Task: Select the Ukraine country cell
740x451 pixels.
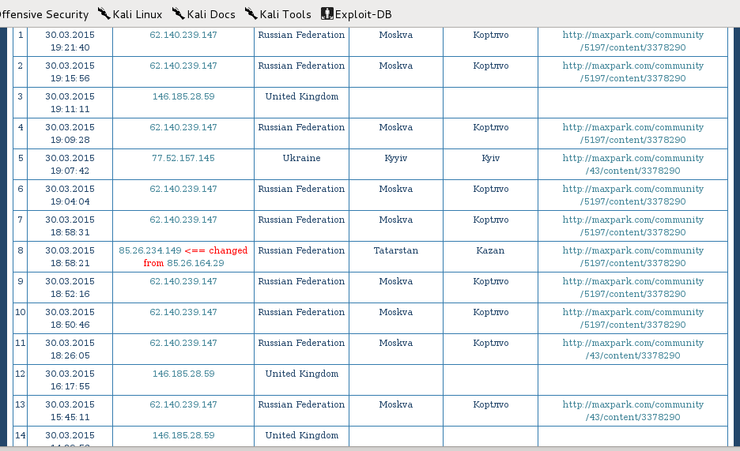Action: (x=301, y=158)
